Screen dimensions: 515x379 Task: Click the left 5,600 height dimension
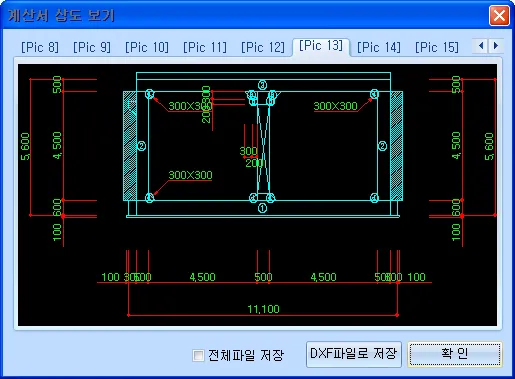(25, 146)
